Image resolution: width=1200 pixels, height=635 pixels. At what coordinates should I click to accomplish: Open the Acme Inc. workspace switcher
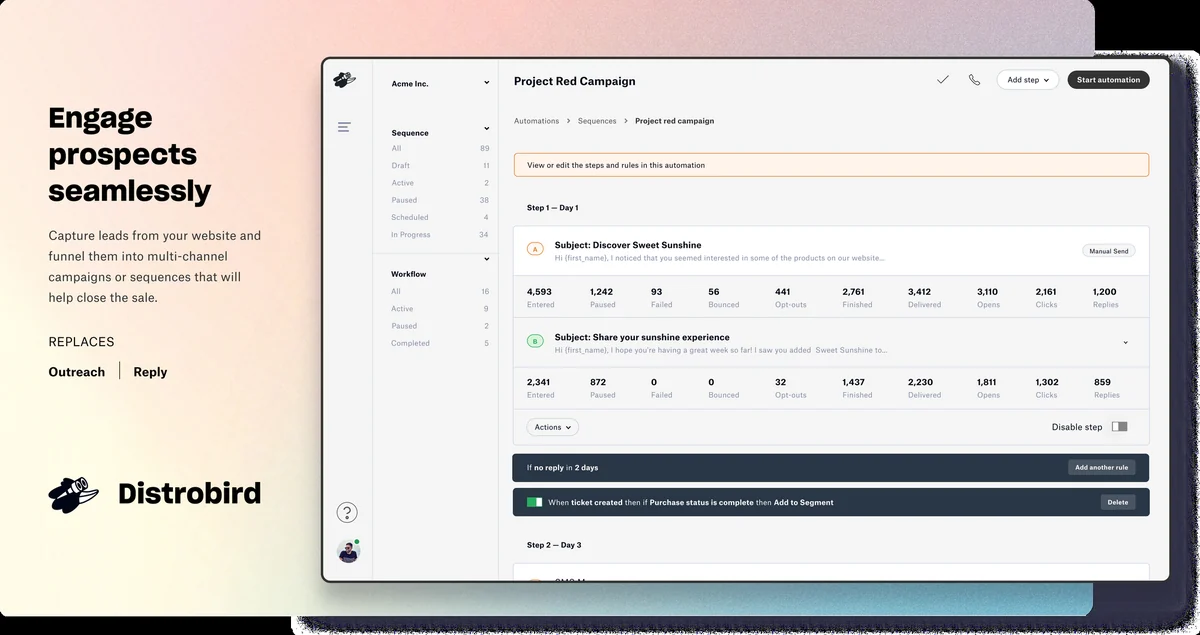[440, 84]
